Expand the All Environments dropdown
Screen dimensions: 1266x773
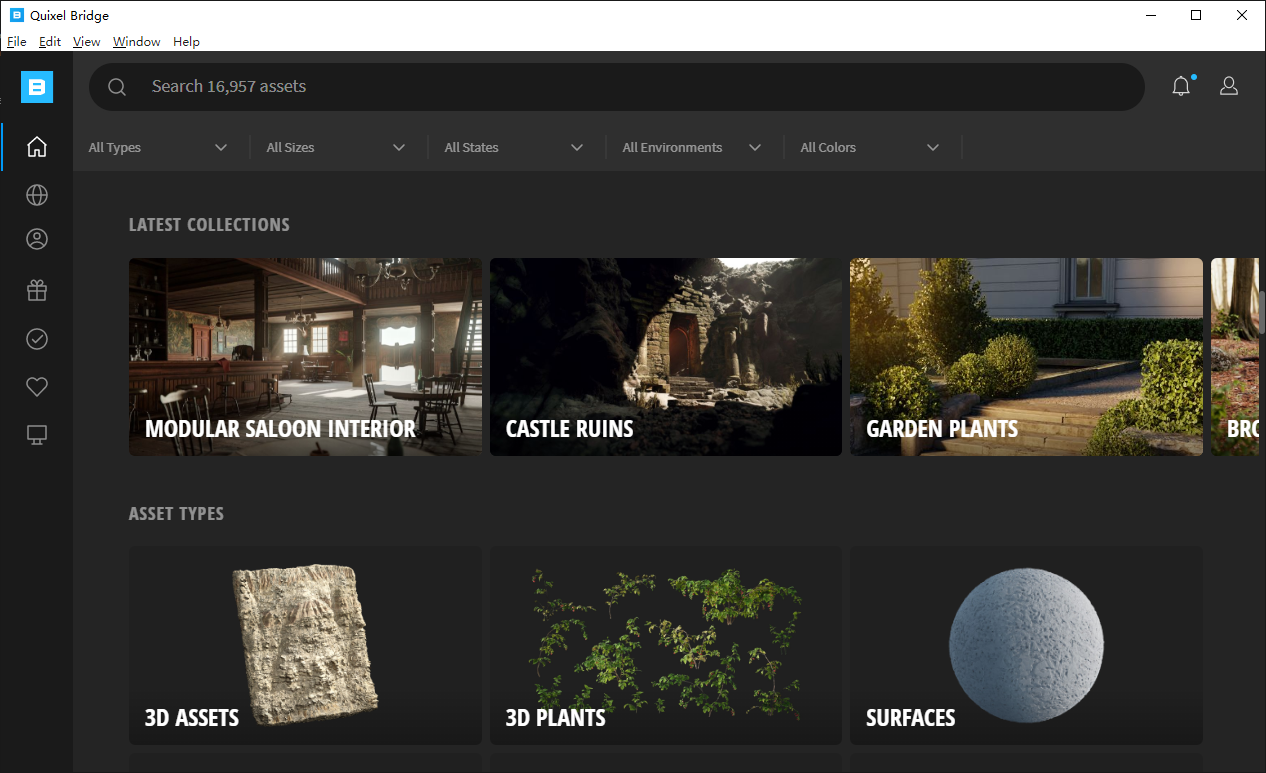(x=692, y=148)
